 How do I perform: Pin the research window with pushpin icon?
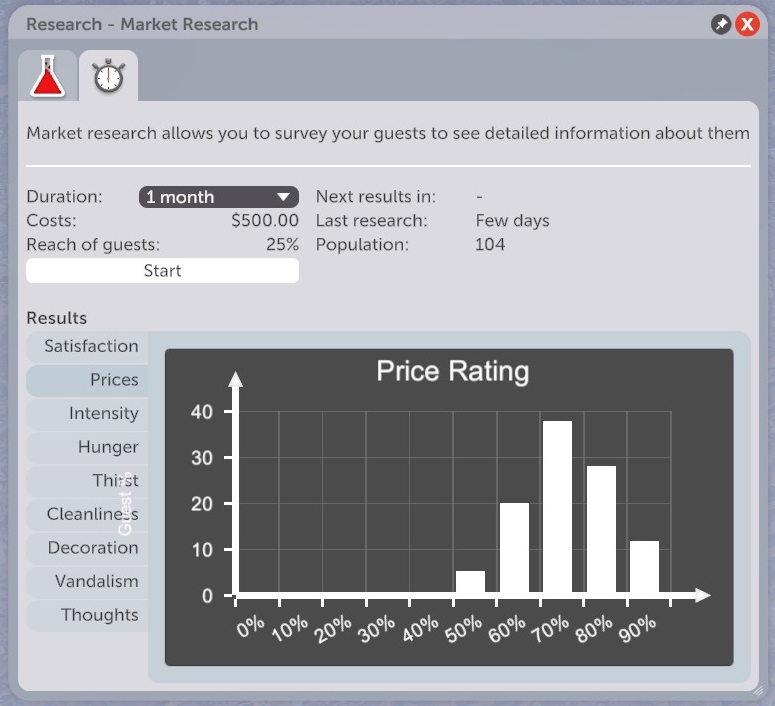click(x=721, y=24)
